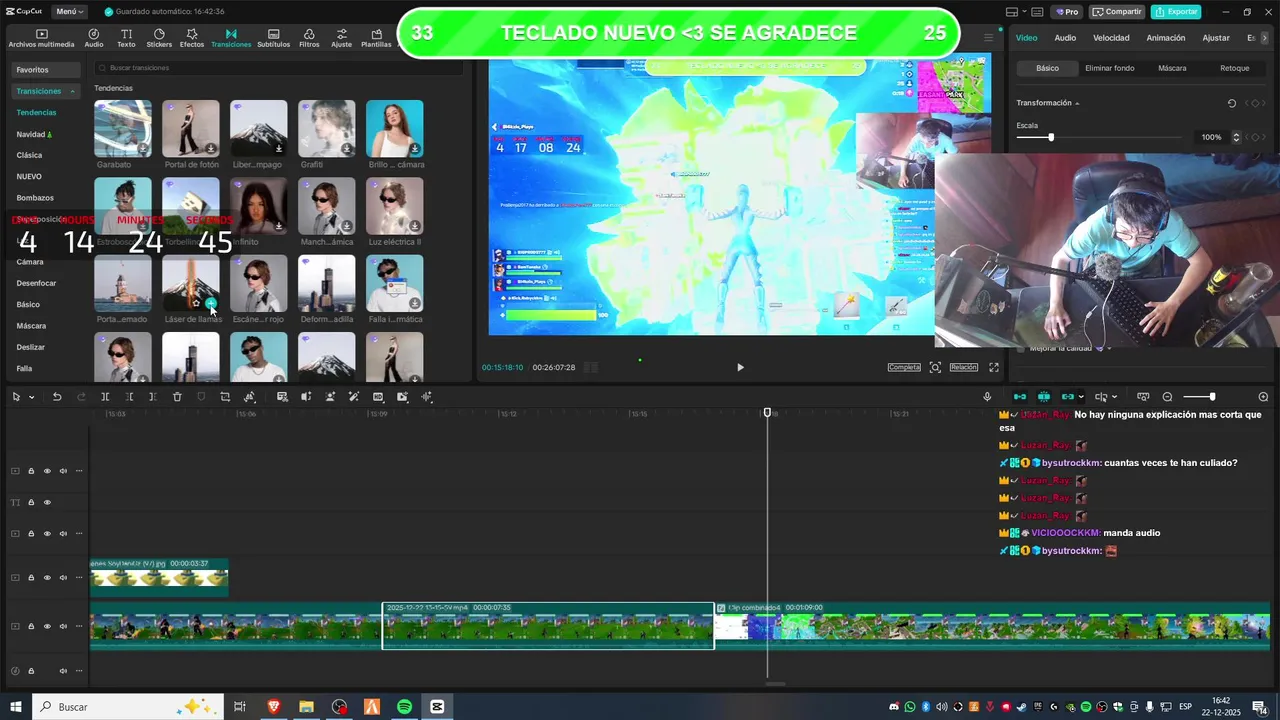Mute the track with the jpg clip
The height and width of the screenshot is (720, 1280).
(x=63, y=577)
